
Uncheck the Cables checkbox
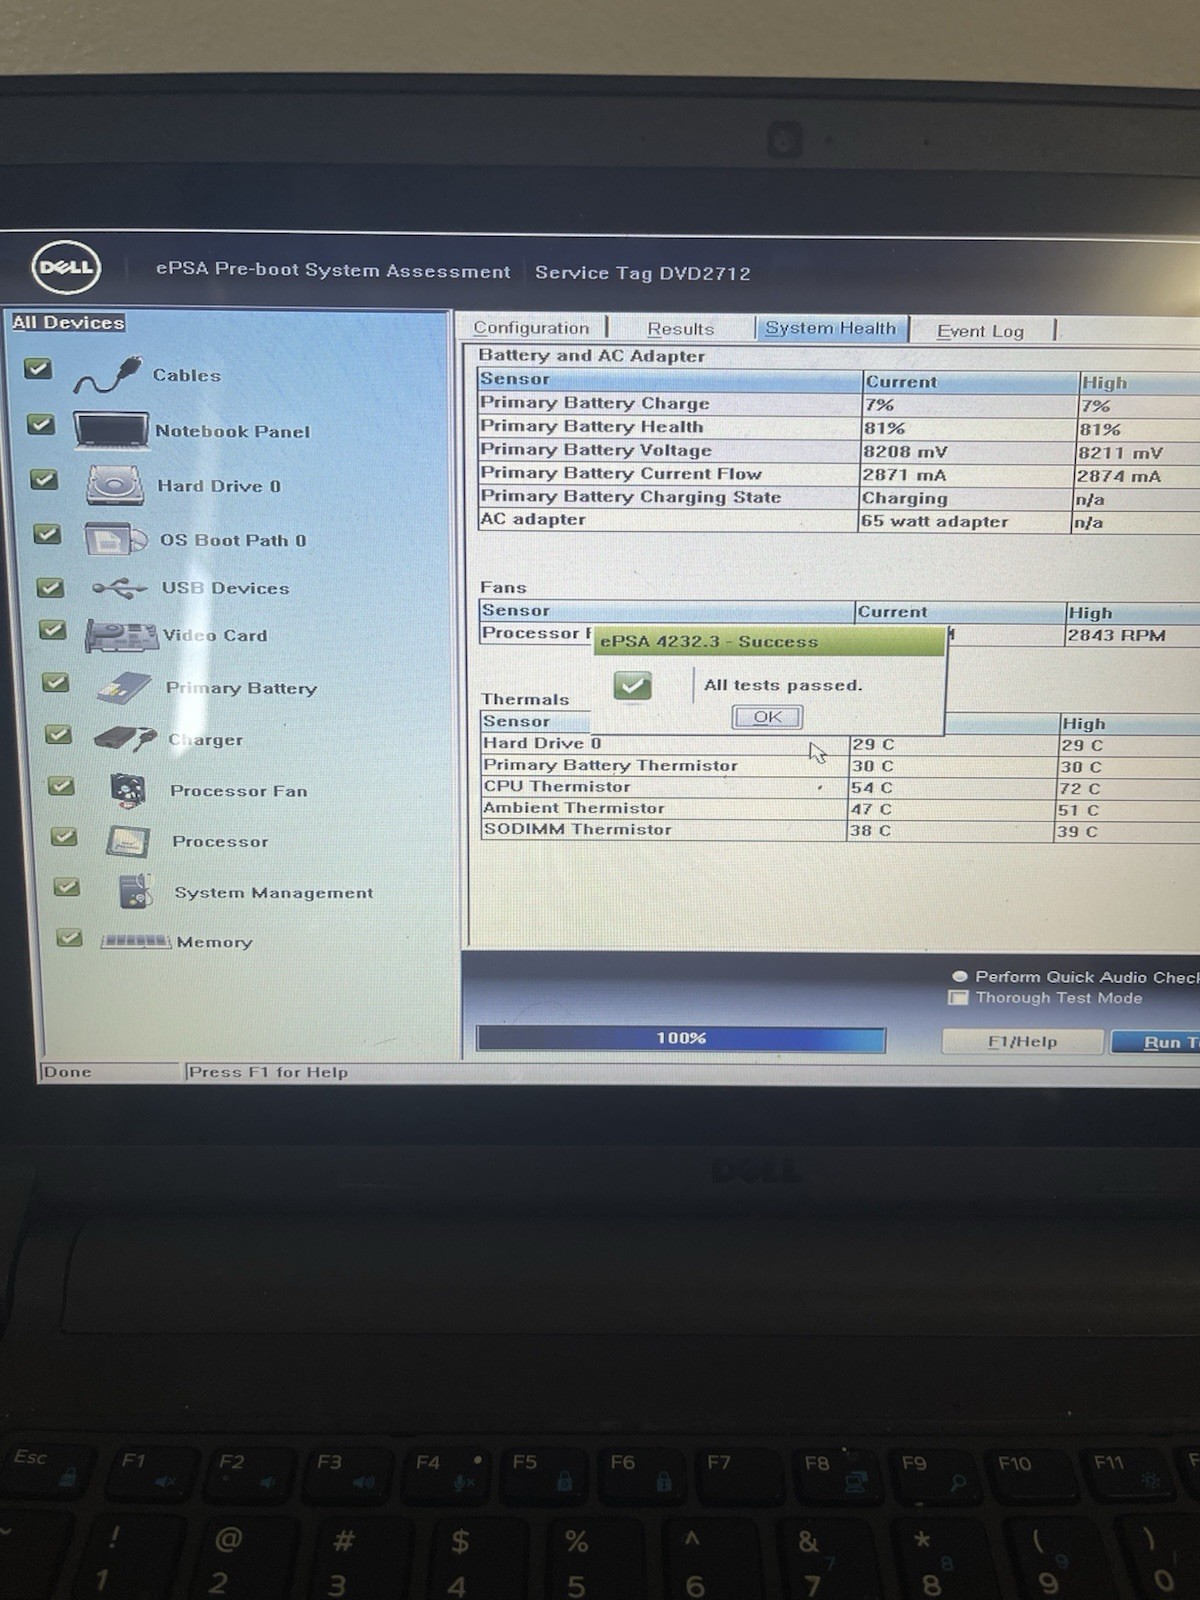coord(37,368)
